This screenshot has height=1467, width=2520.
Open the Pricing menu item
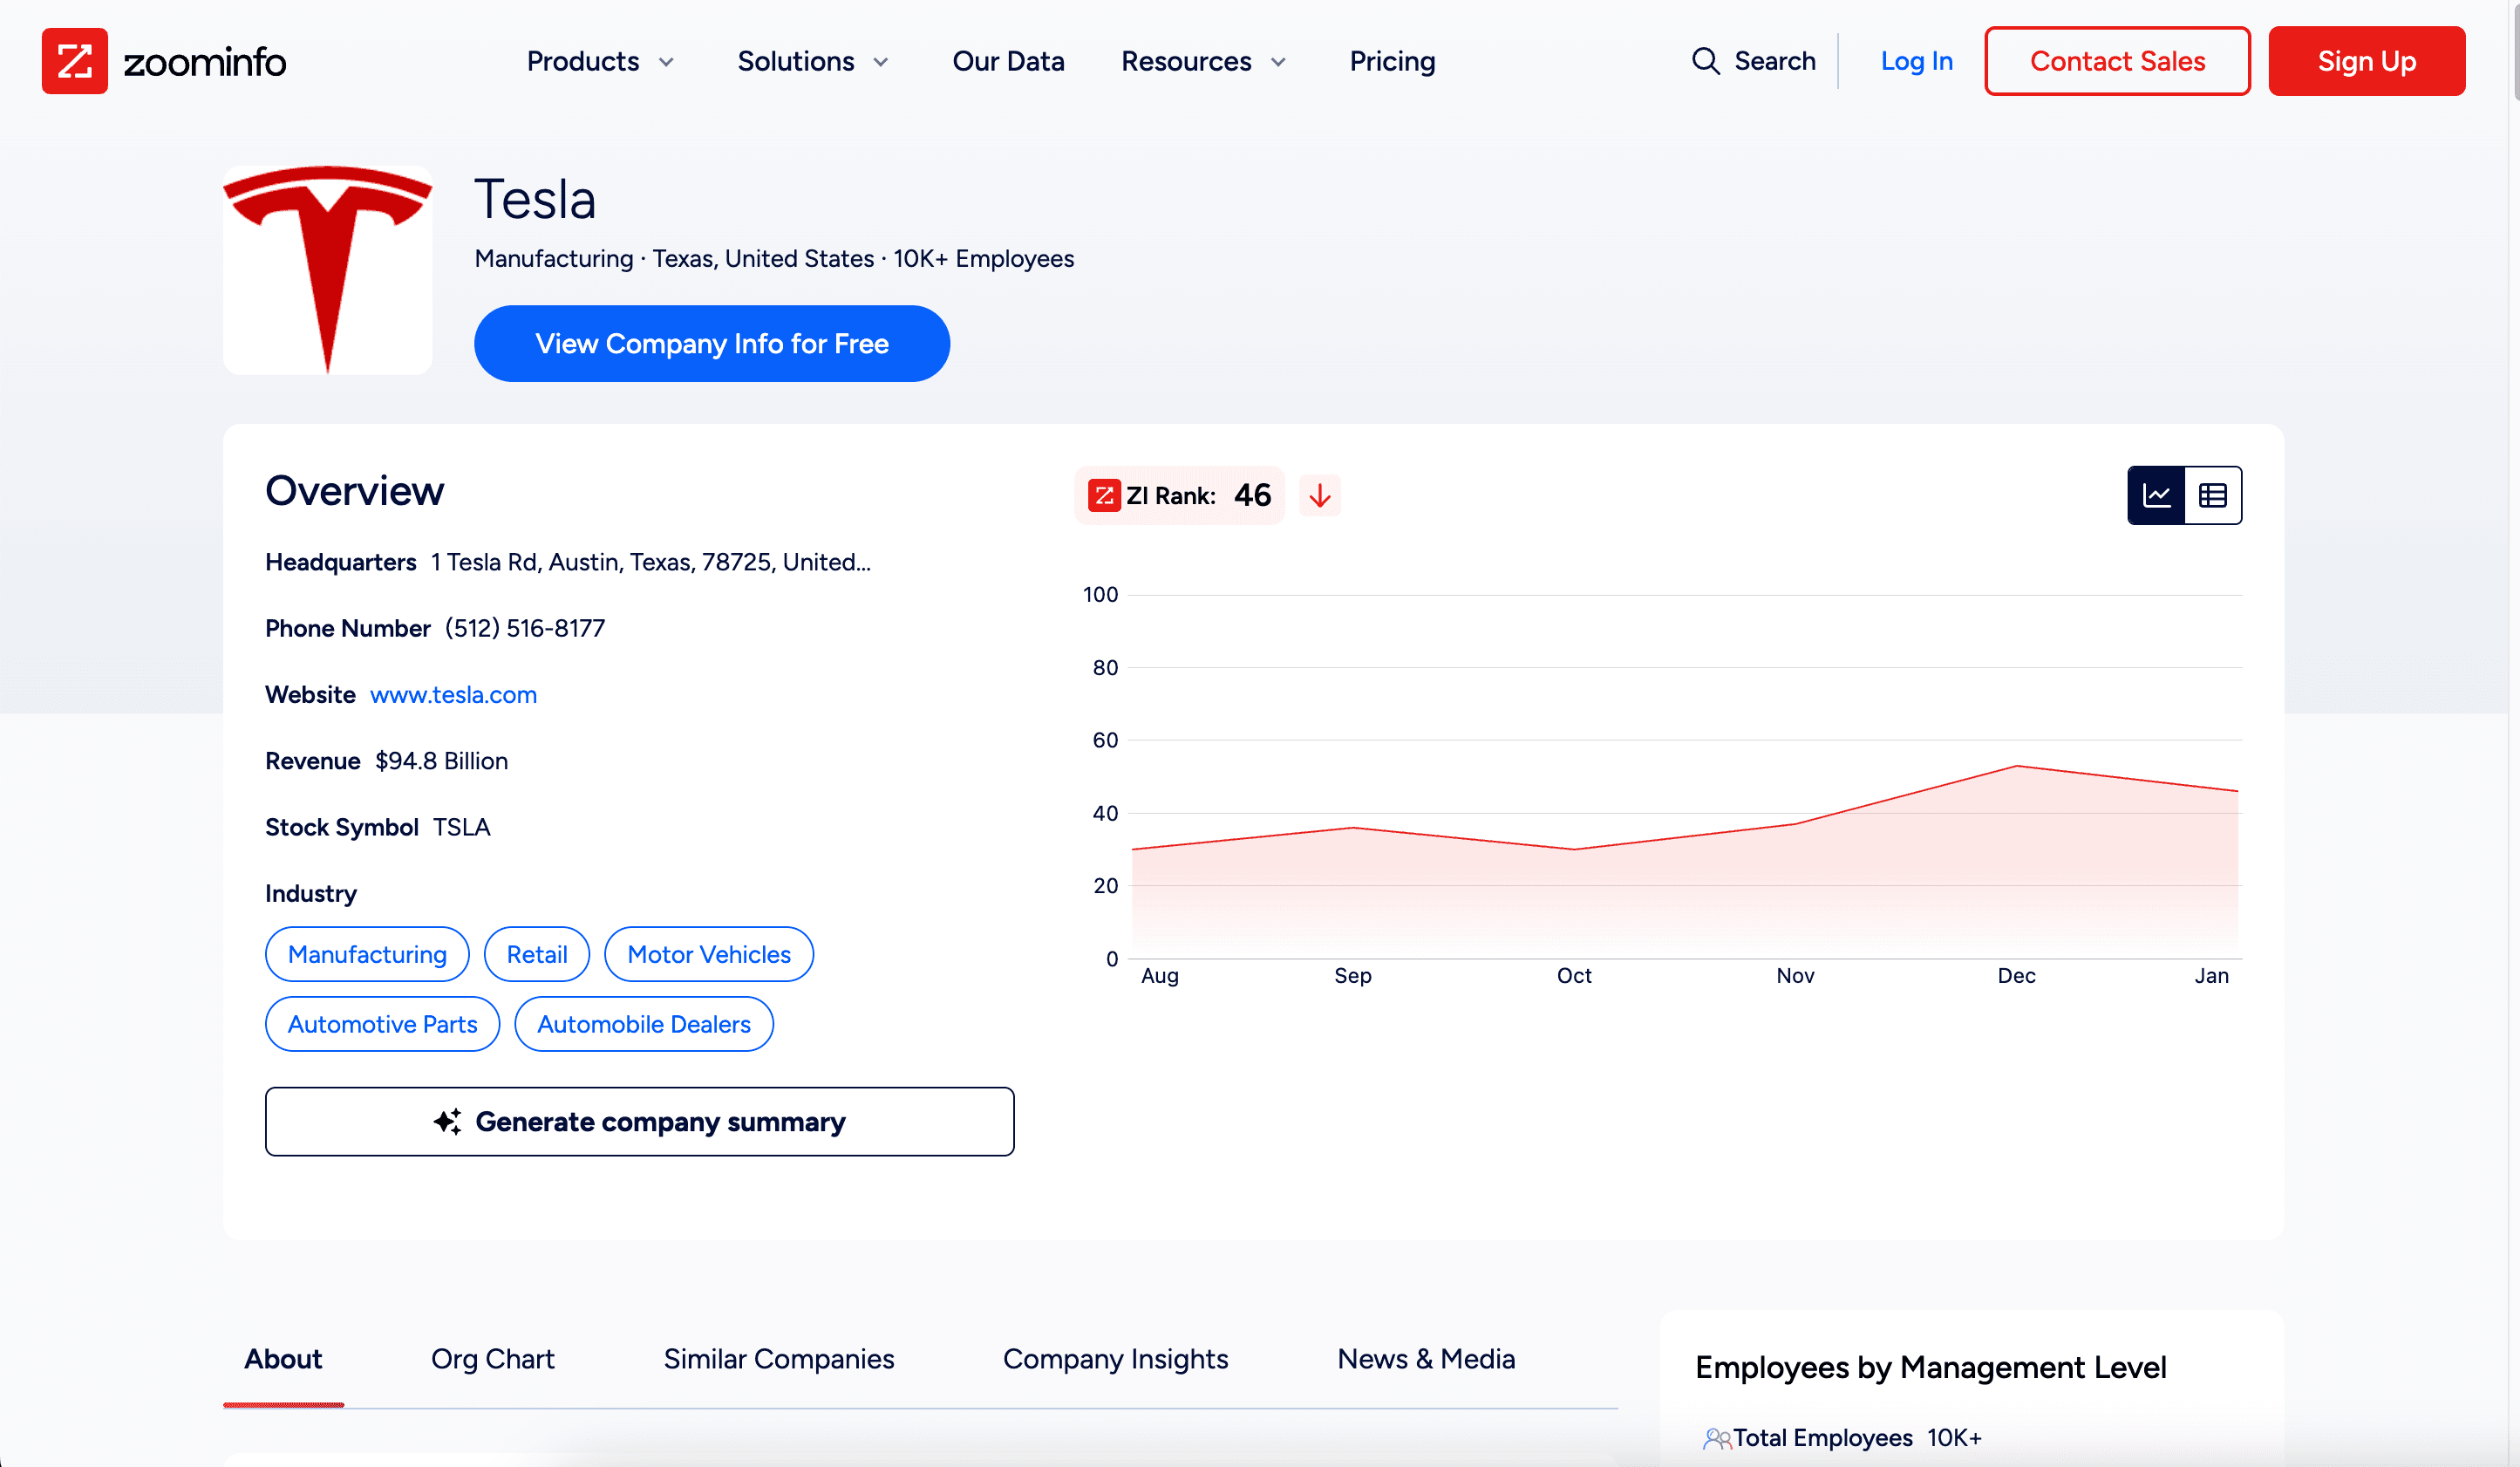(x=1392, y=61)
